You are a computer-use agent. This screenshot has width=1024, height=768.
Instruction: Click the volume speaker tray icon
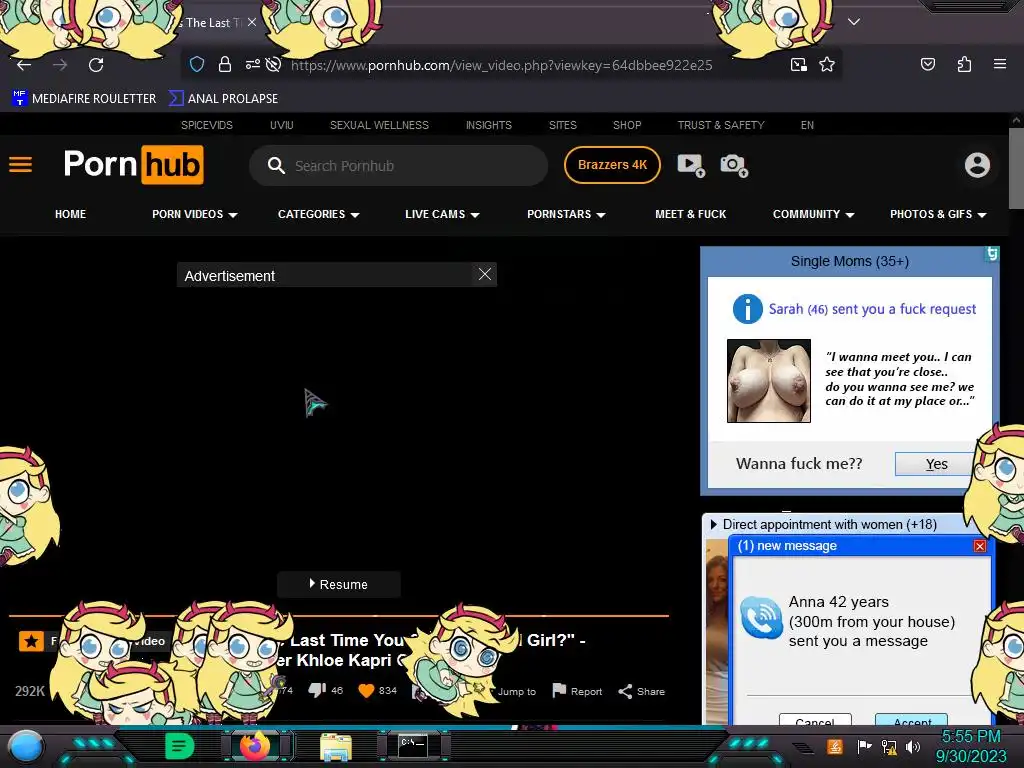(913, 746)
